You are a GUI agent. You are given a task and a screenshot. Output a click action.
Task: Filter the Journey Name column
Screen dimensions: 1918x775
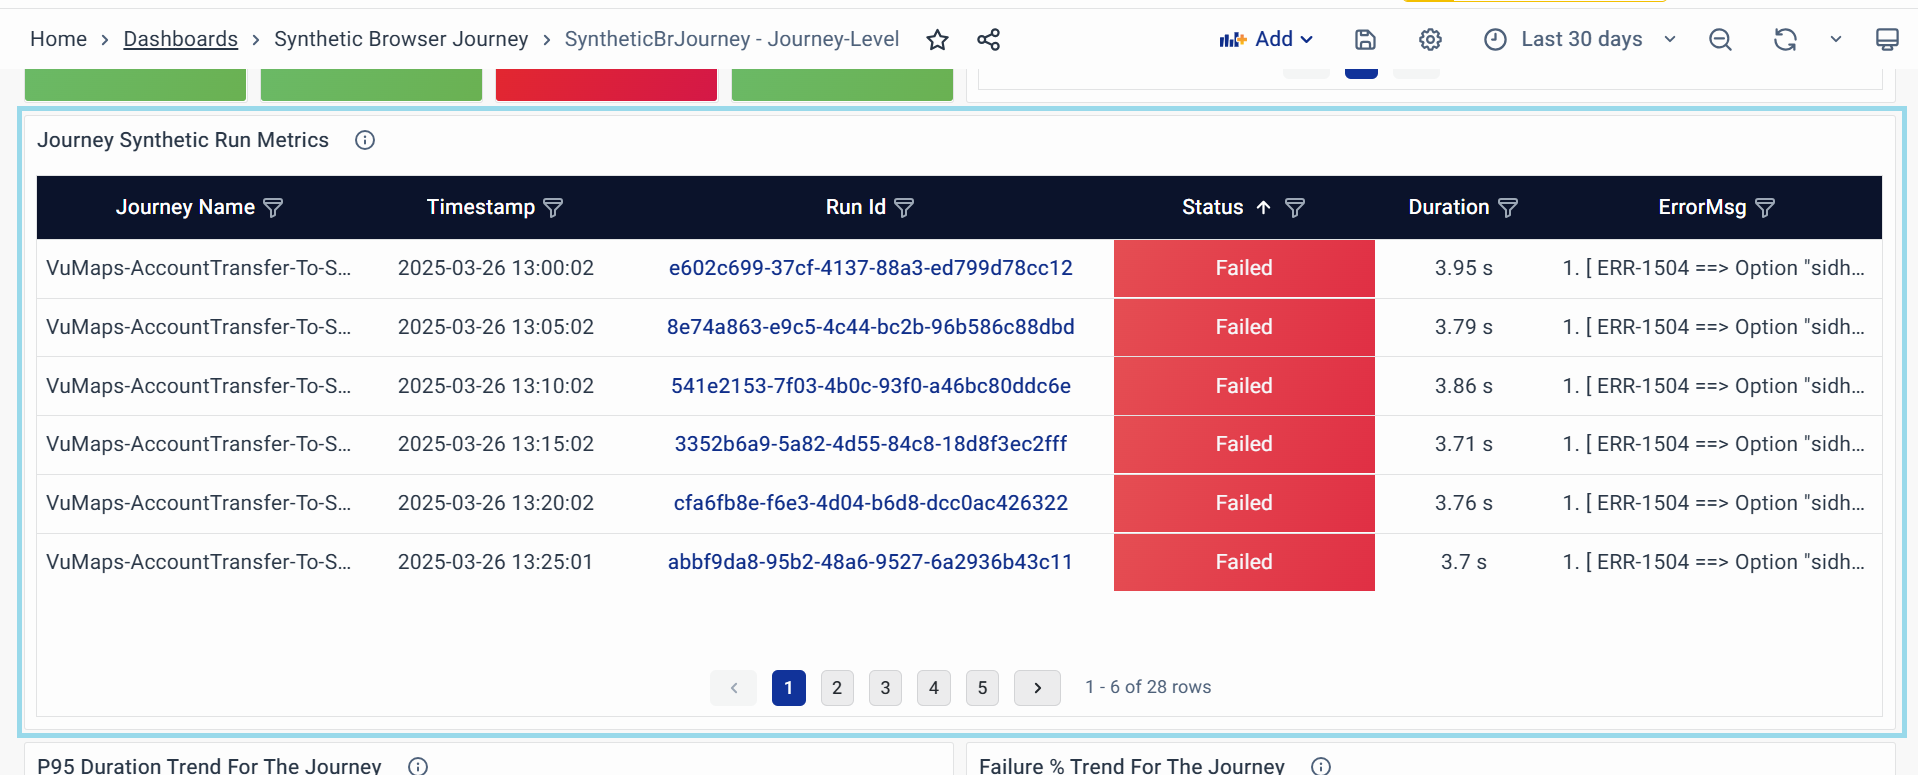(273, 208)
